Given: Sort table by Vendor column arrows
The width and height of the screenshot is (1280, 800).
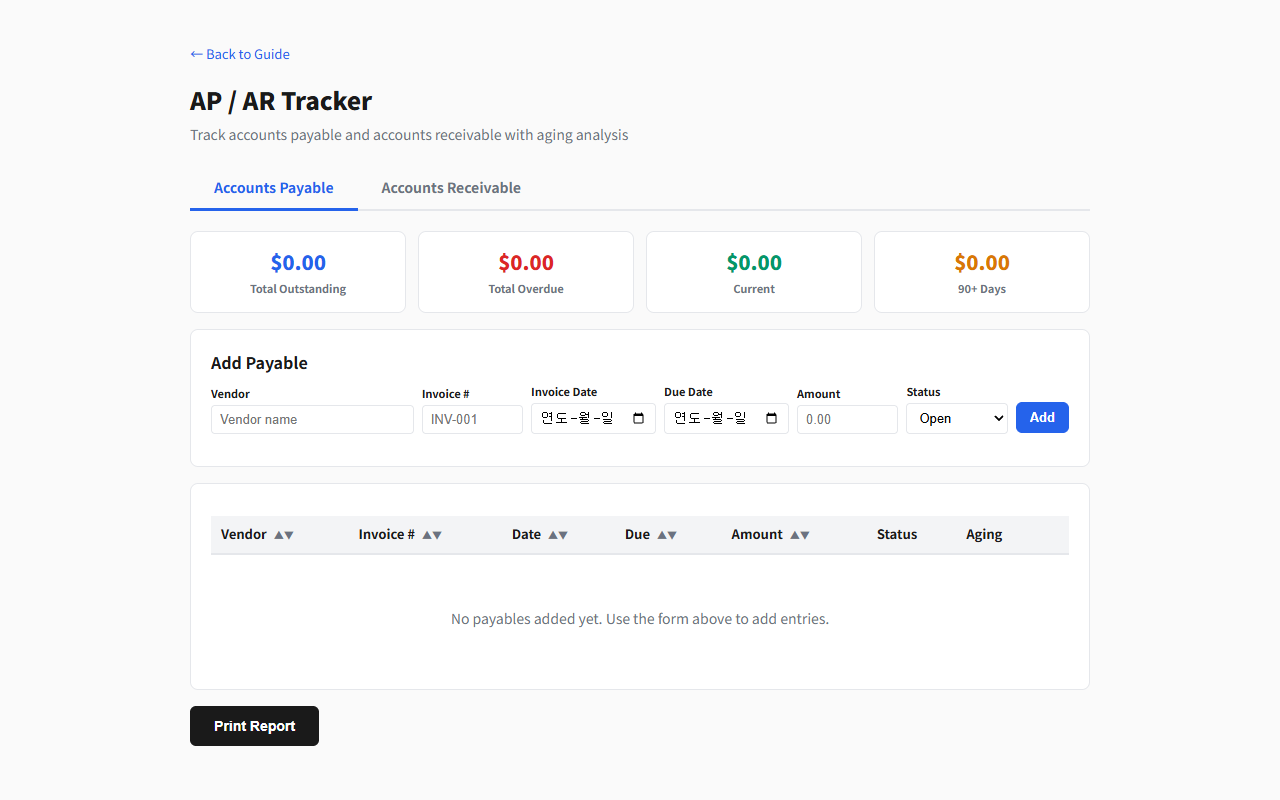Looking at the screenshot, I should tap(283, 535).
